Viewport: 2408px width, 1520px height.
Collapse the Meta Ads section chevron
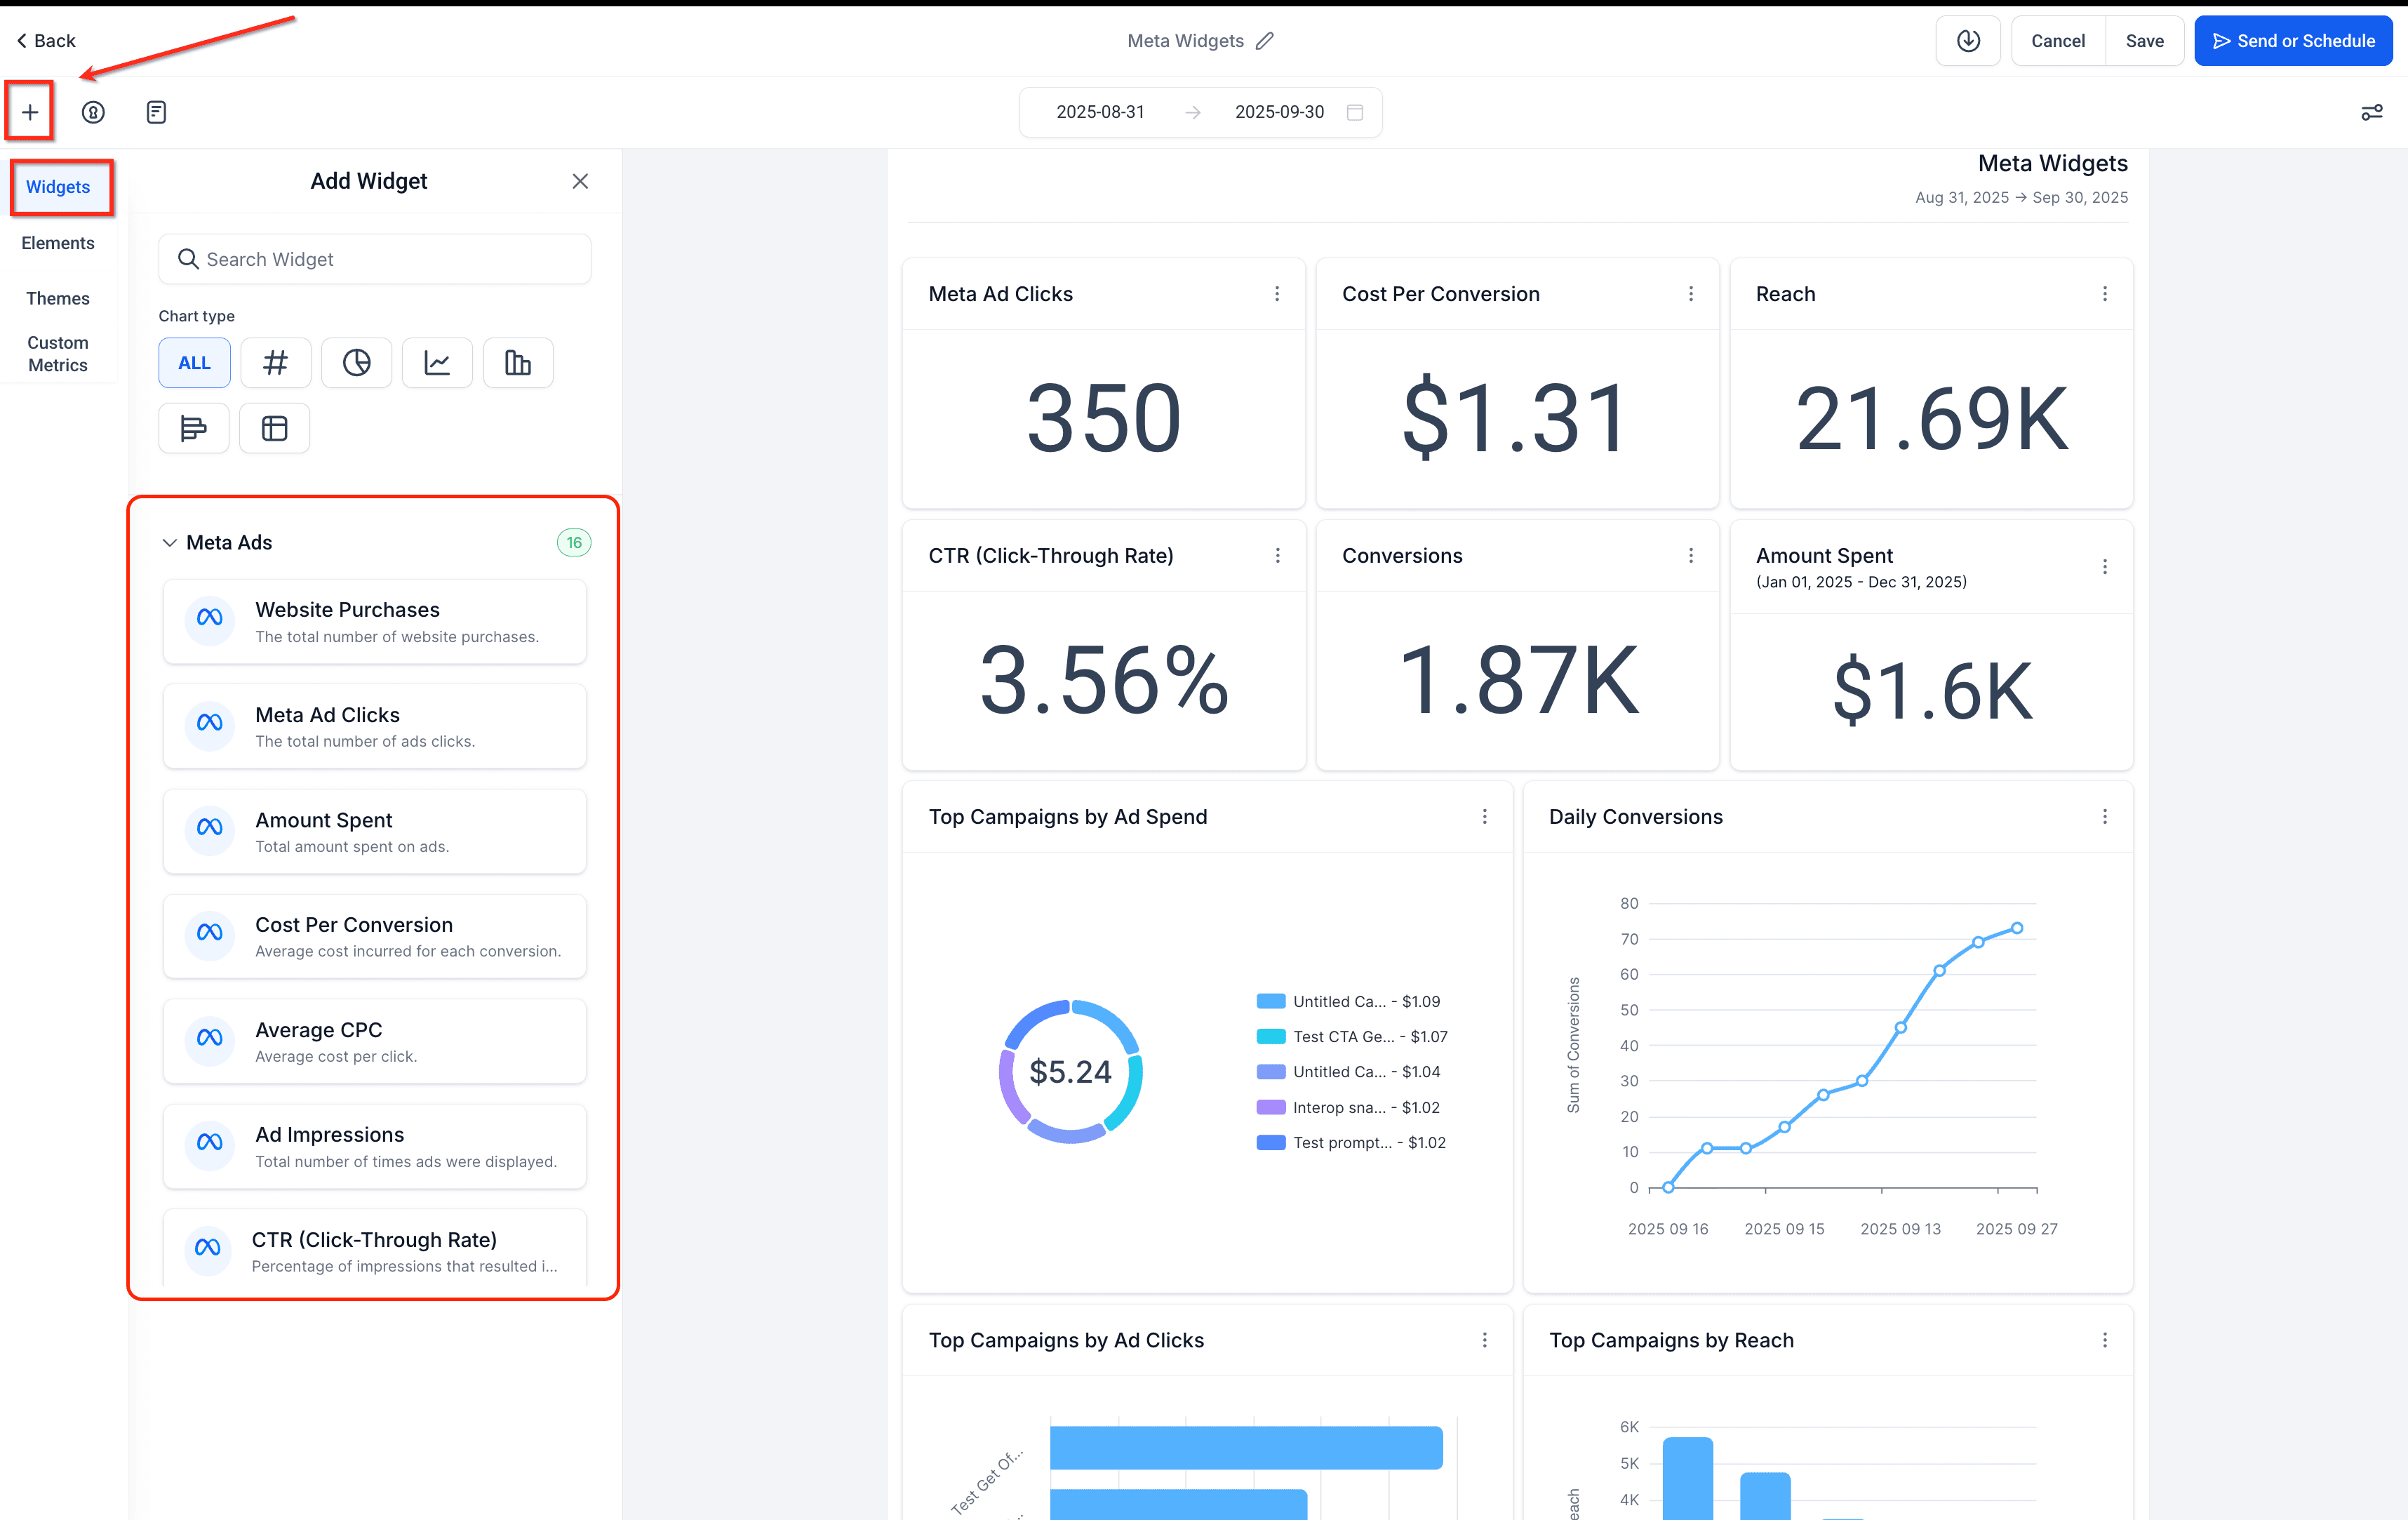(169, 542)
